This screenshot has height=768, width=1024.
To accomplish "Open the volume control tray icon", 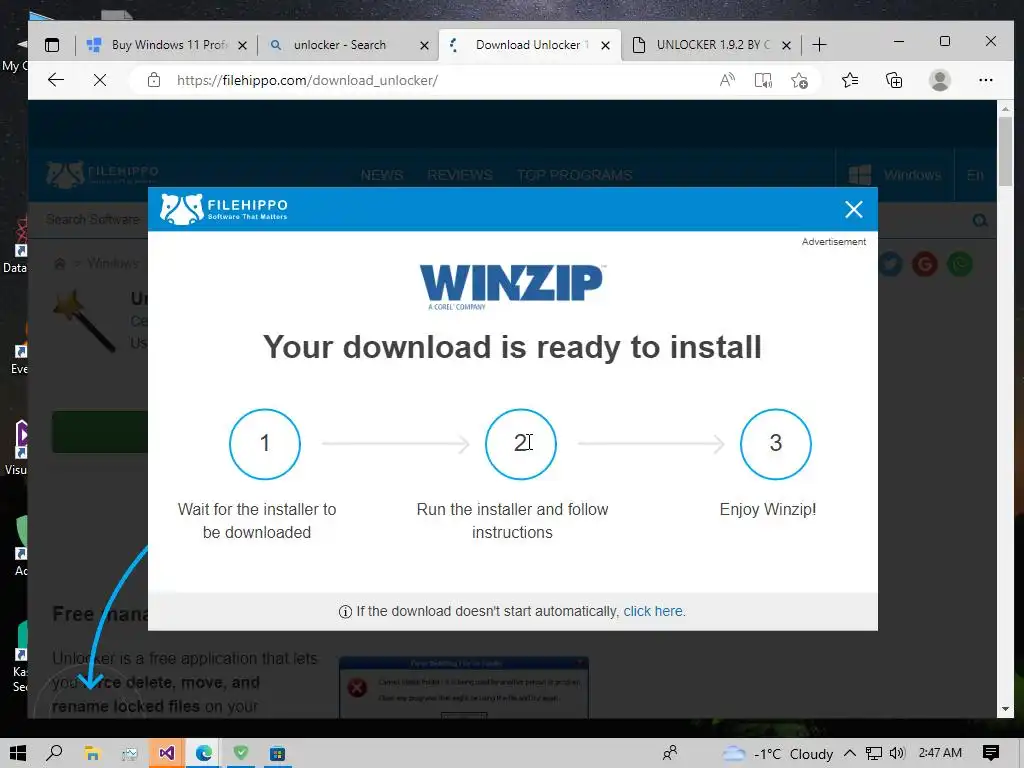I will click(897, 754).
